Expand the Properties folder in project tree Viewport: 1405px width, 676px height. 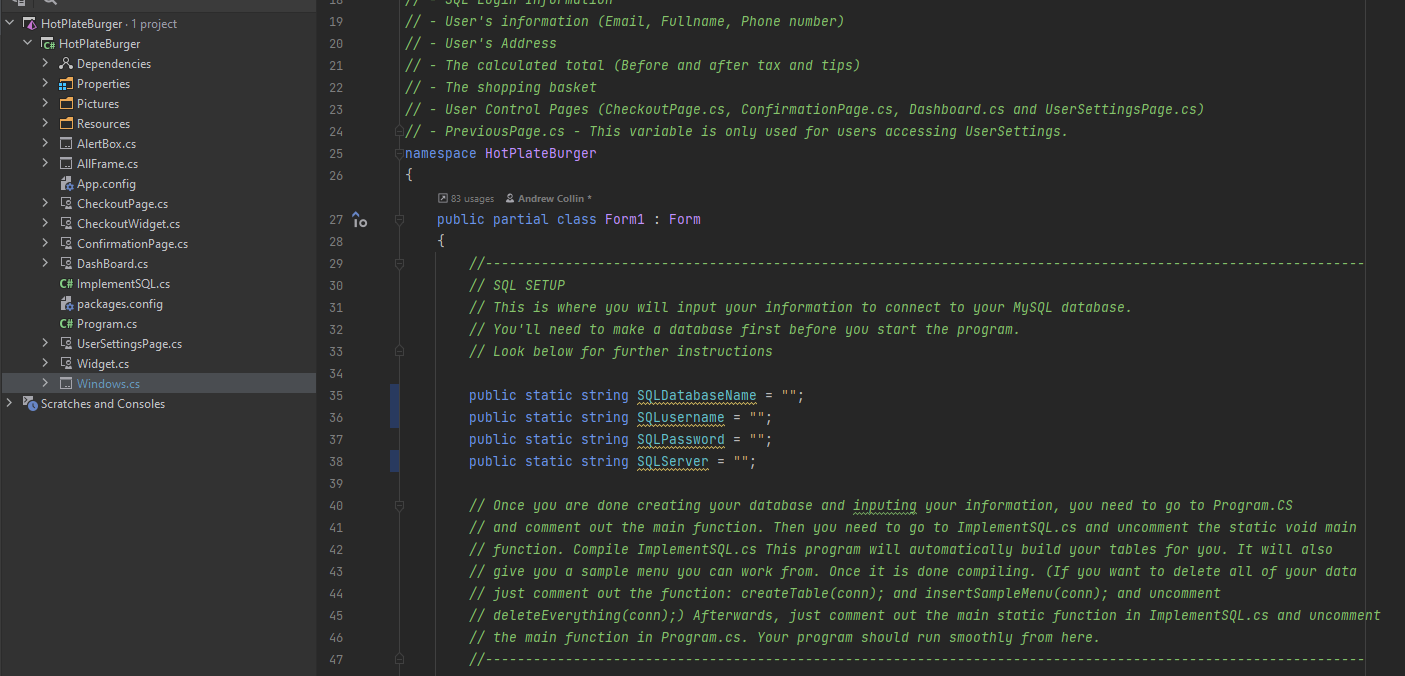(x=45, y=84)
